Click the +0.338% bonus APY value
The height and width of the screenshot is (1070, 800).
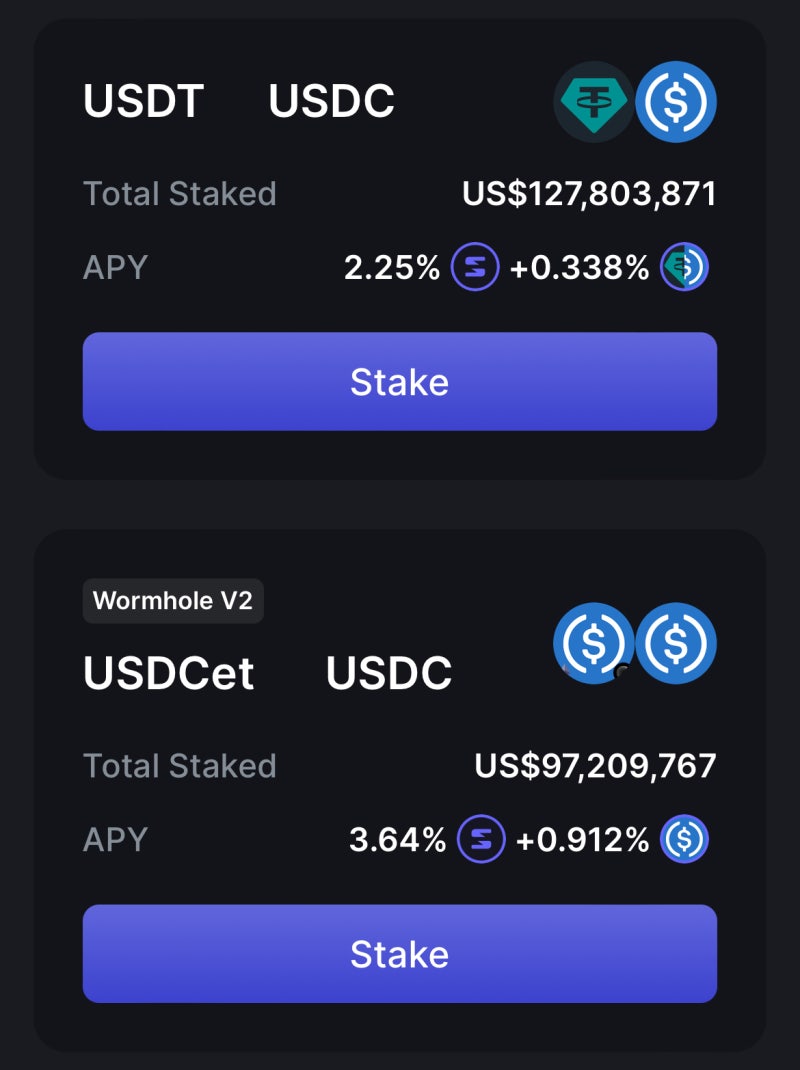coord(579,268)
